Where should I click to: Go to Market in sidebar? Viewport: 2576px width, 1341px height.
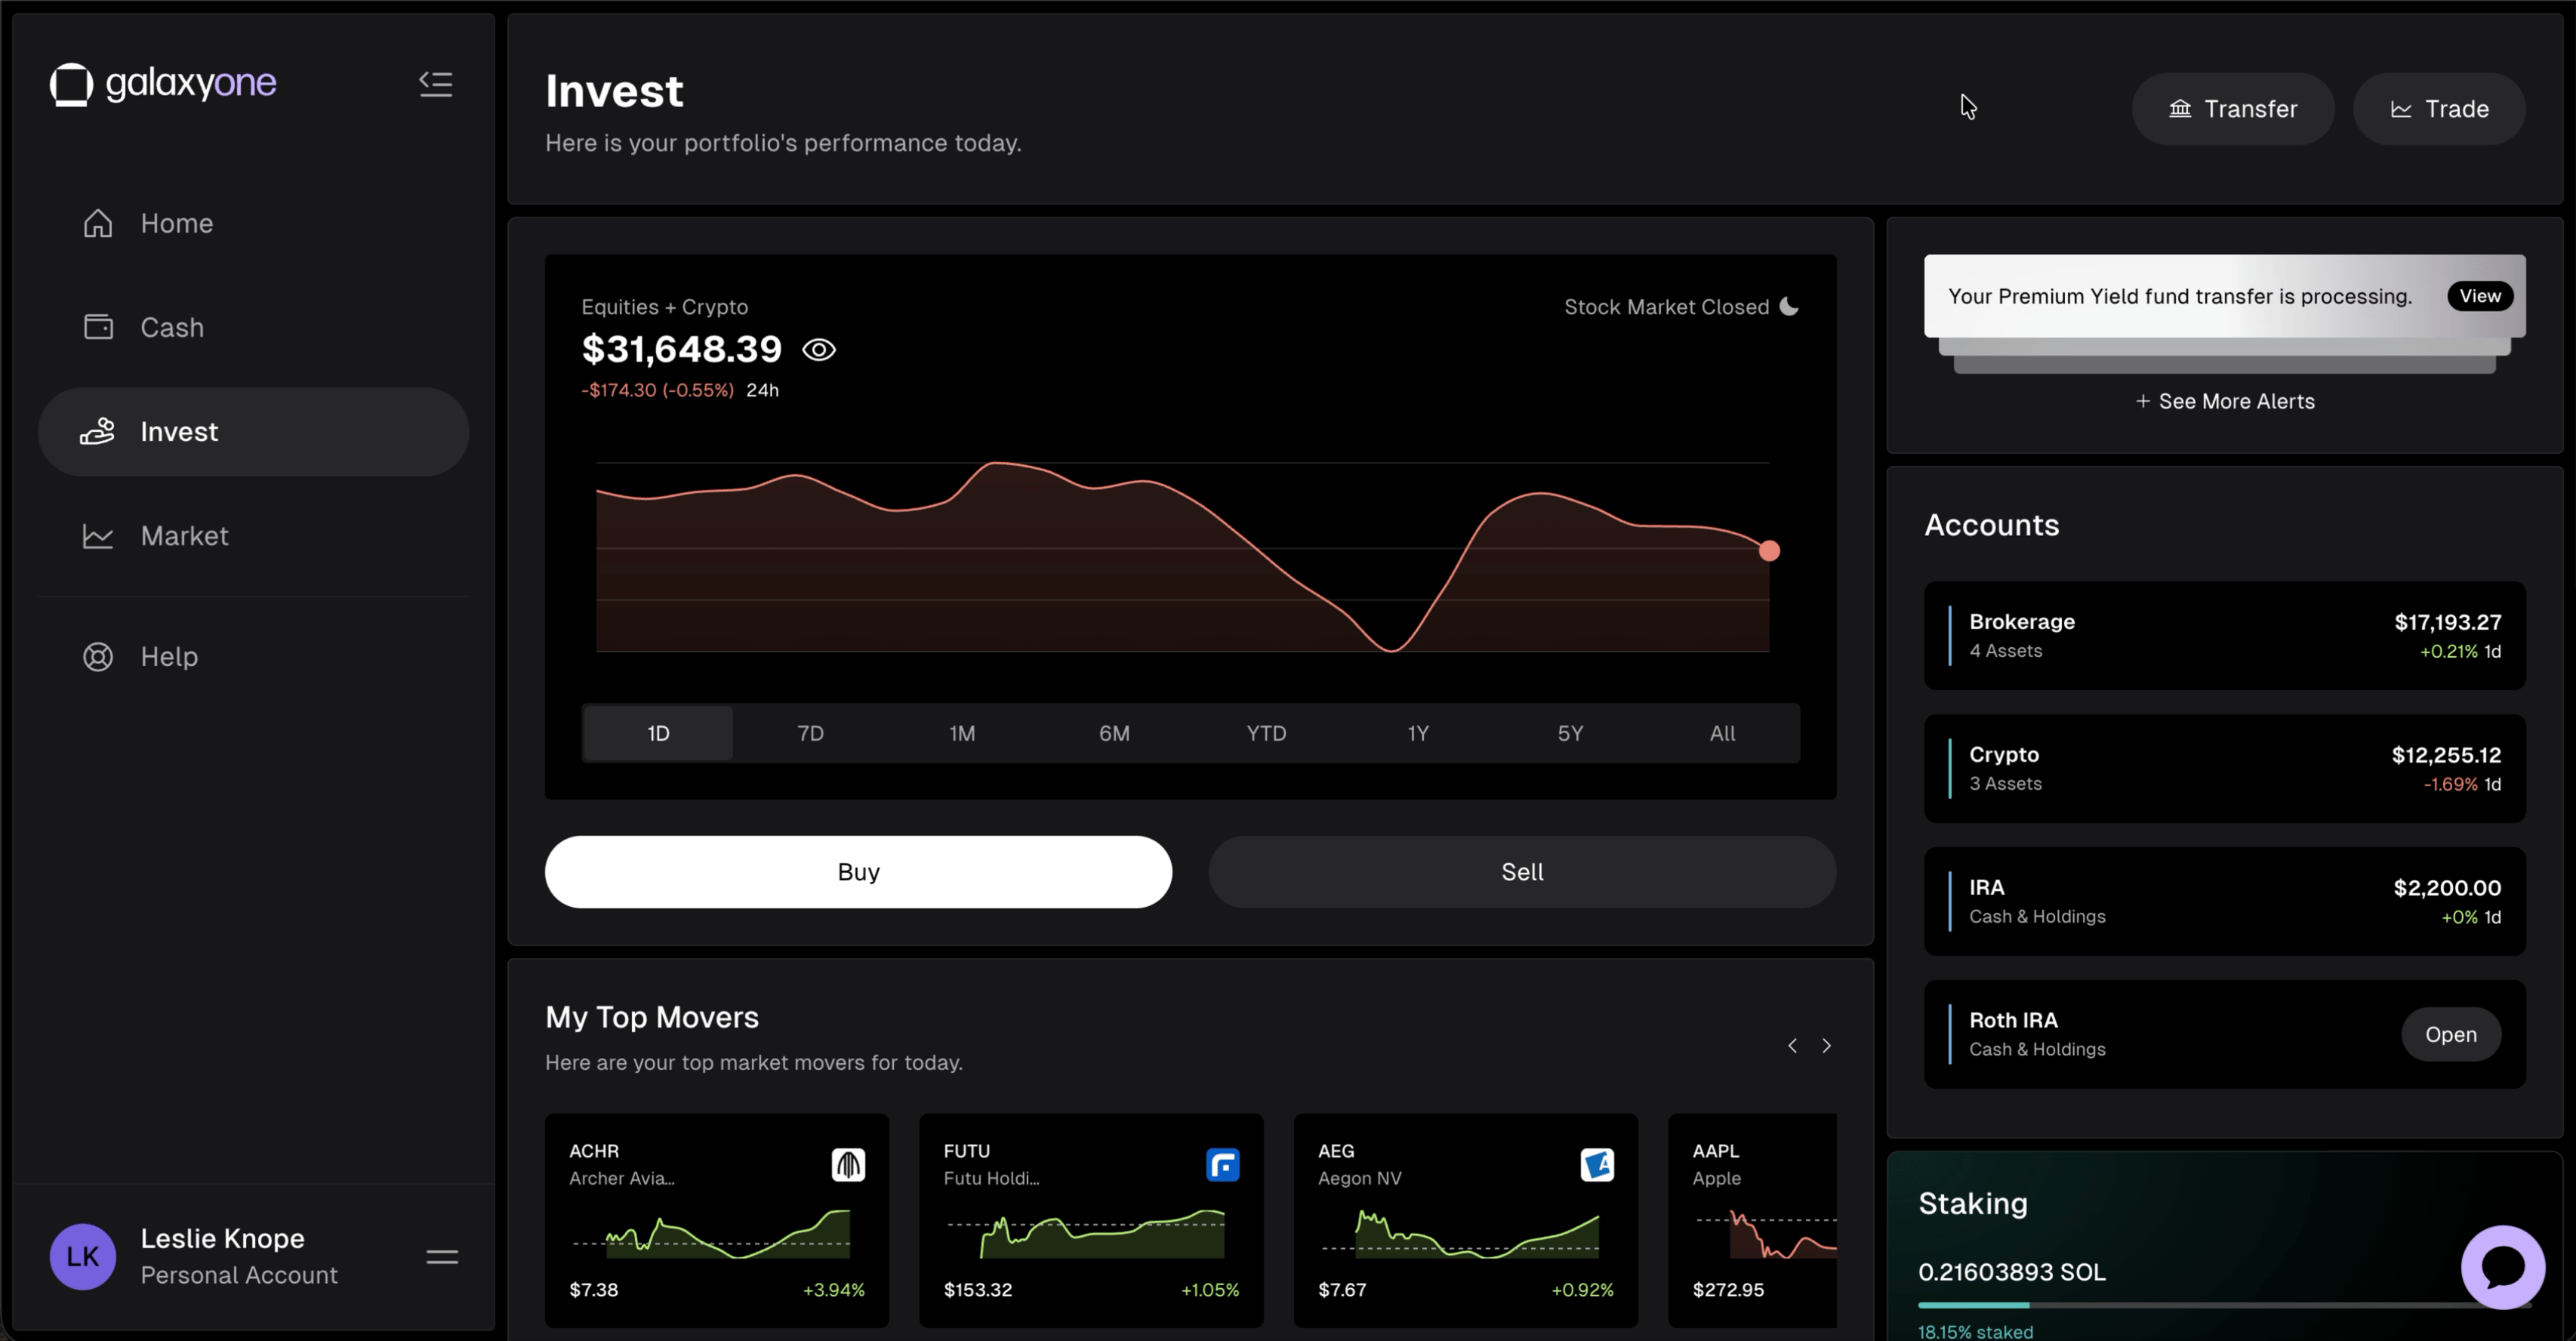(184, 536)
